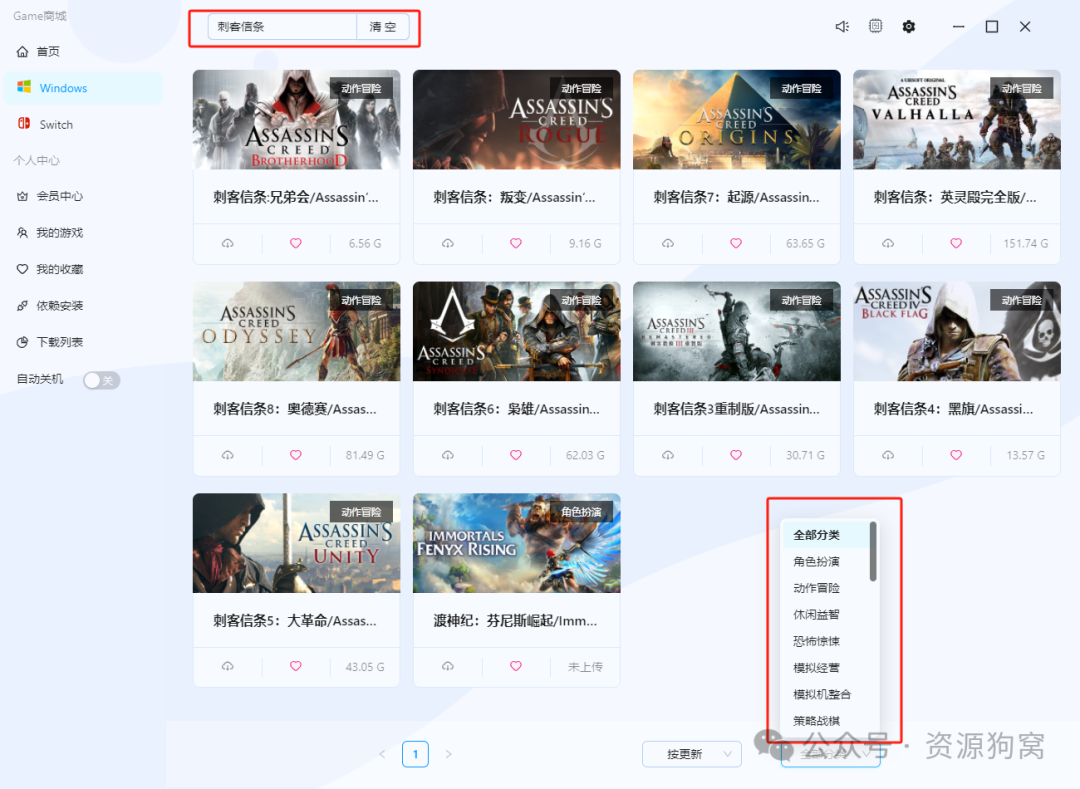Click cloud icon for Assassin's Creed III Remastered

point(668,455)
